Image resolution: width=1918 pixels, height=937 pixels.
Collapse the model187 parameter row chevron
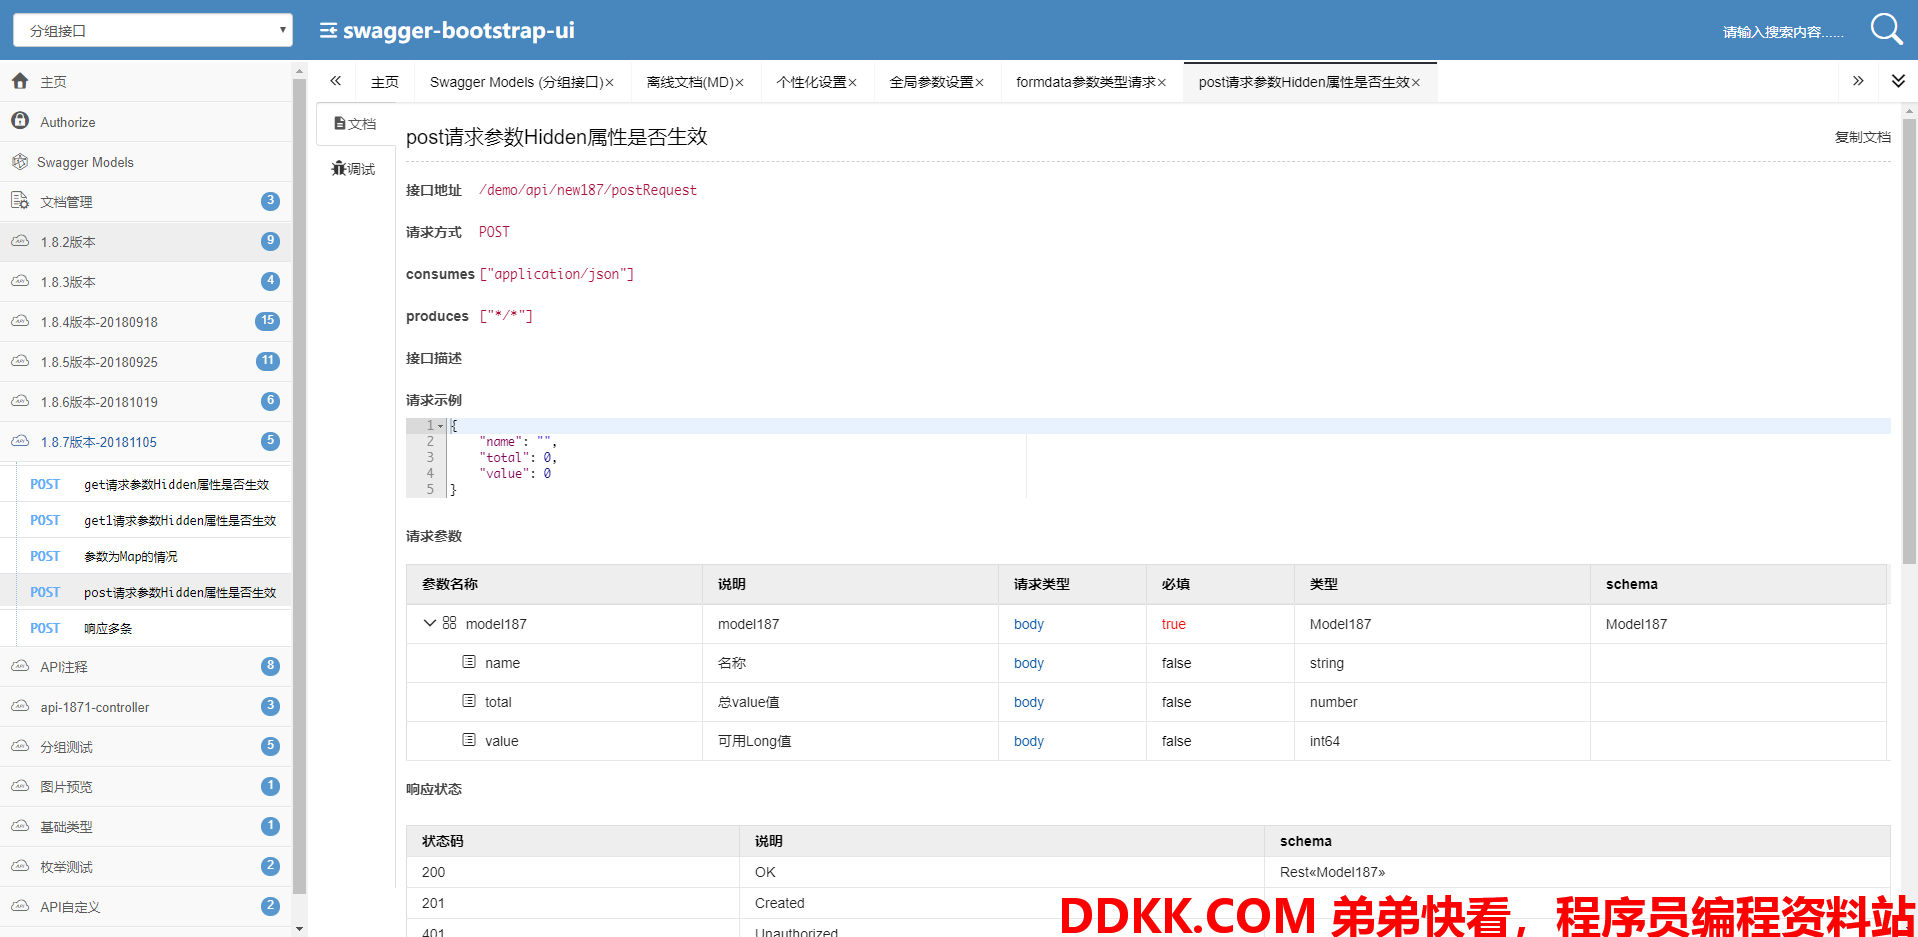pos(430,623)
